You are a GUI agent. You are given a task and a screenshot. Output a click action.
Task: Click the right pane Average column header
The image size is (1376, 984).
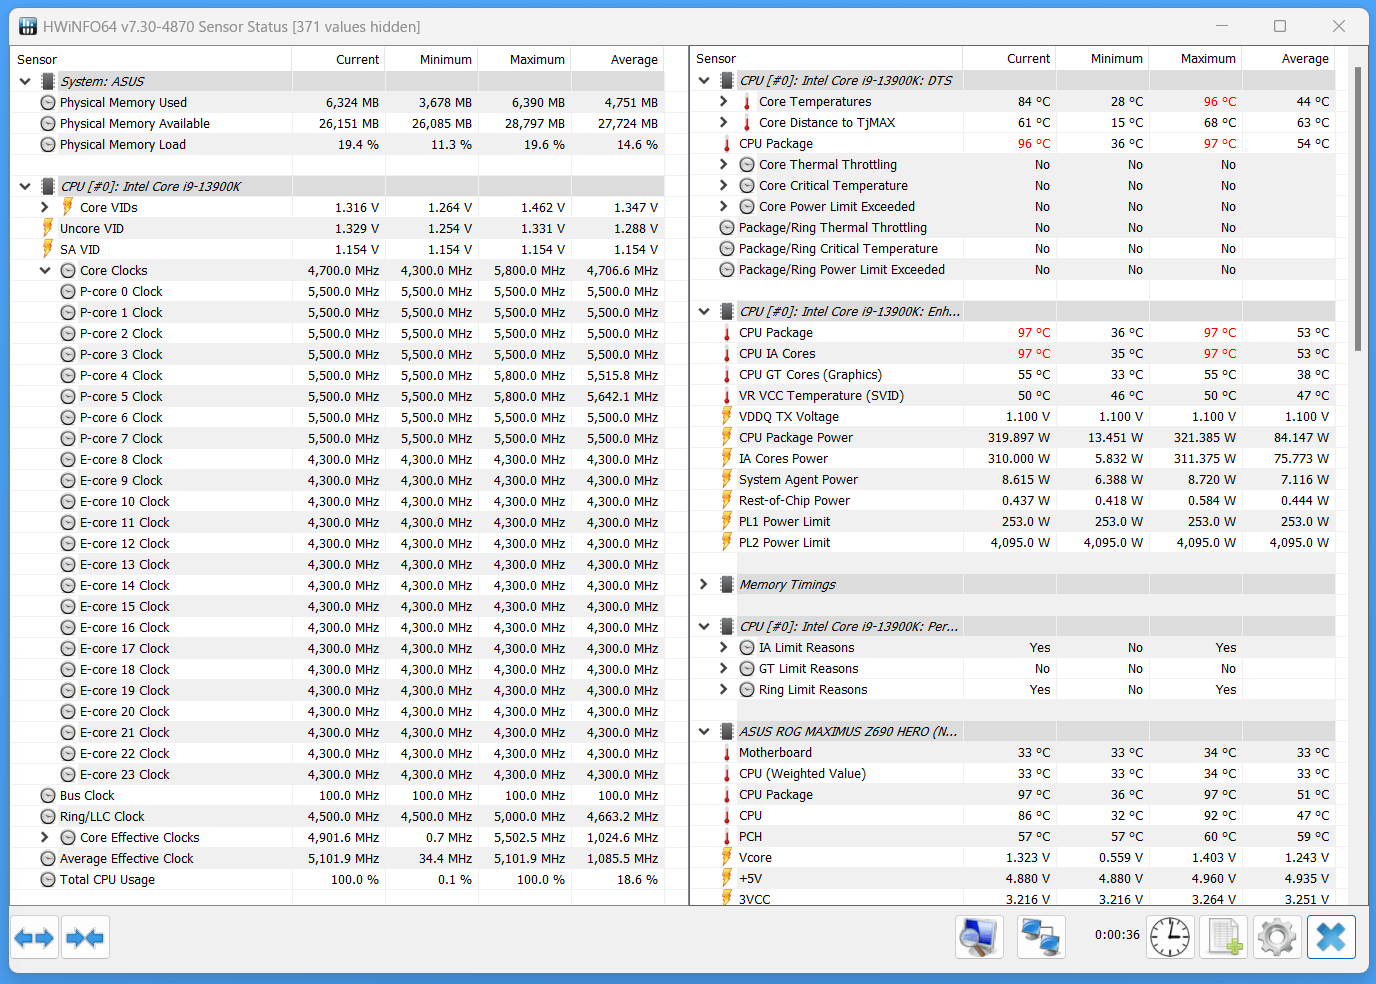[1288, 58]
